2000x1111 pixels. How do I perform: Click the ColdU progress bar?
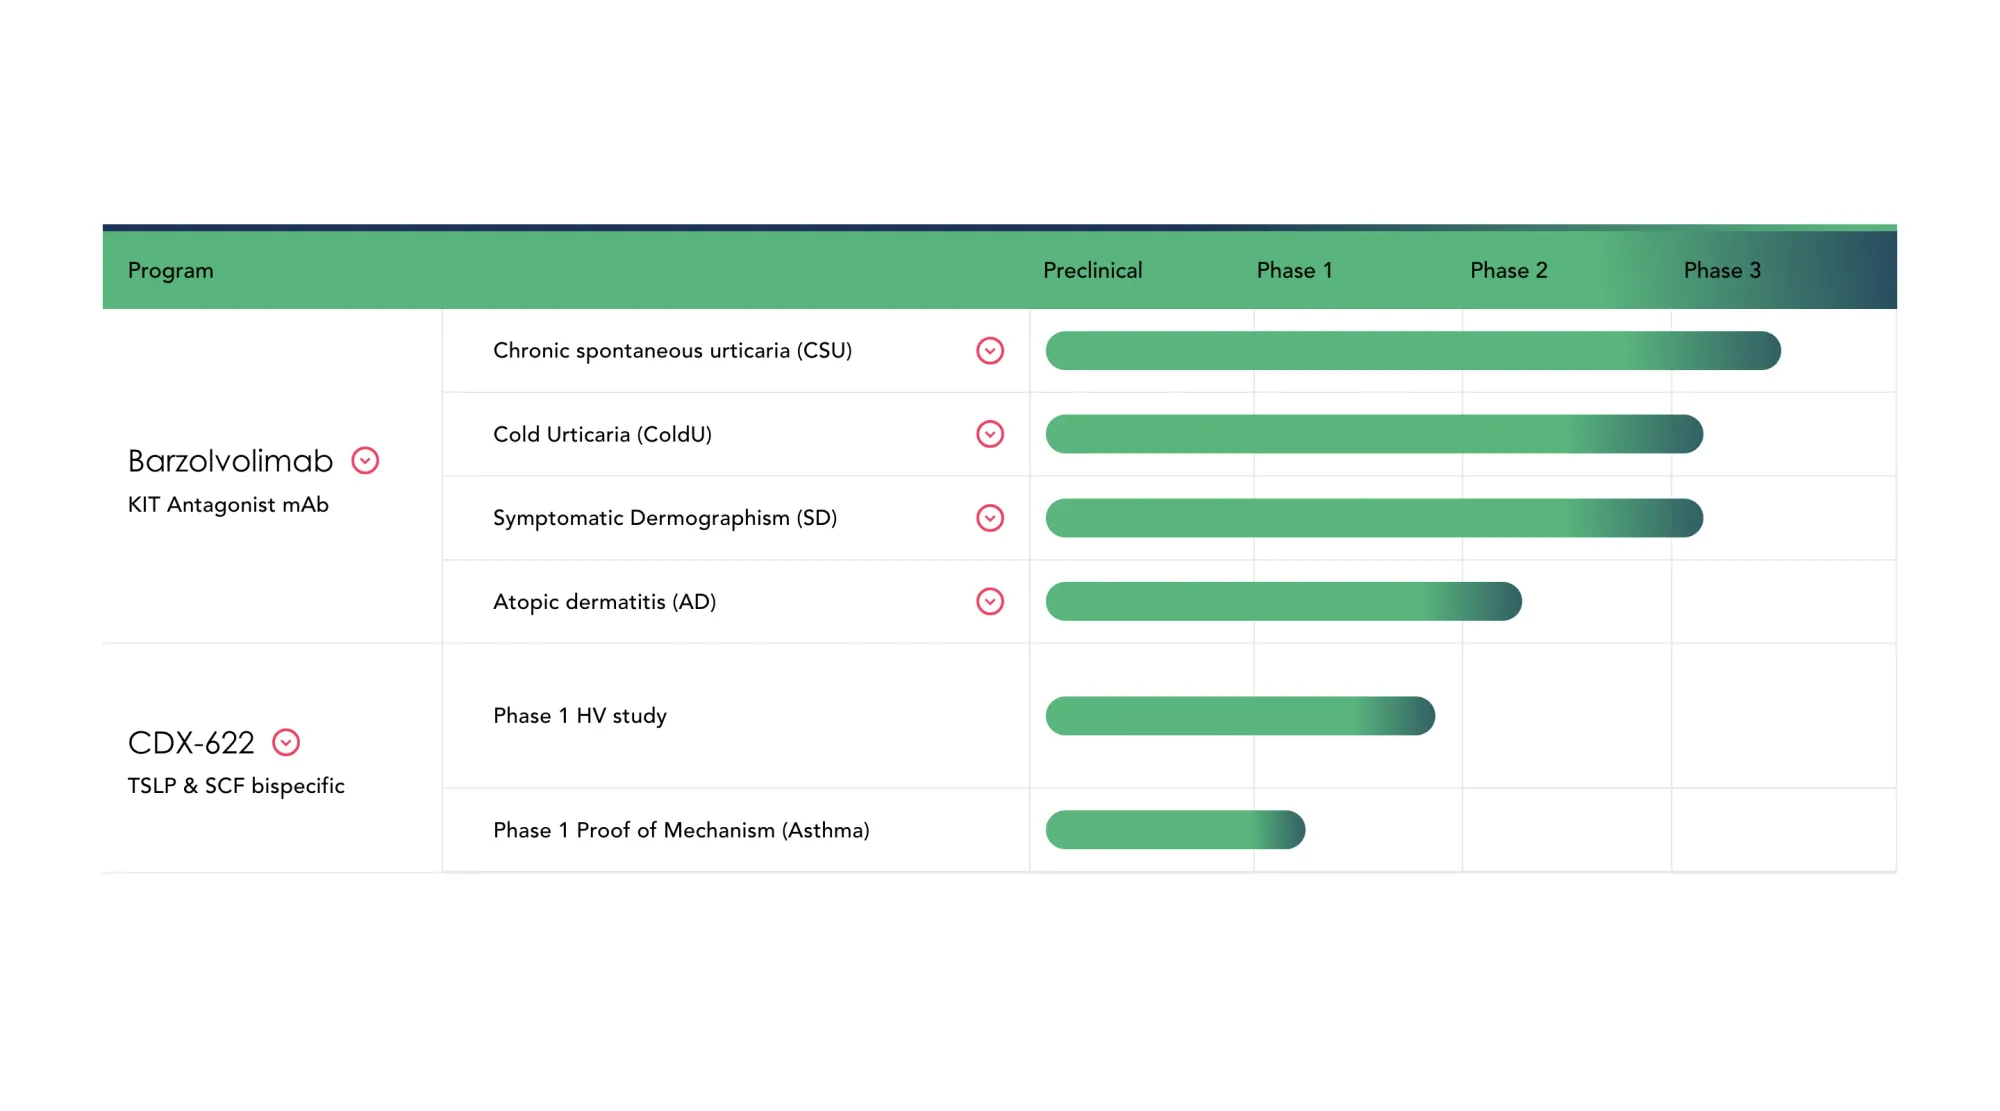1374,434
